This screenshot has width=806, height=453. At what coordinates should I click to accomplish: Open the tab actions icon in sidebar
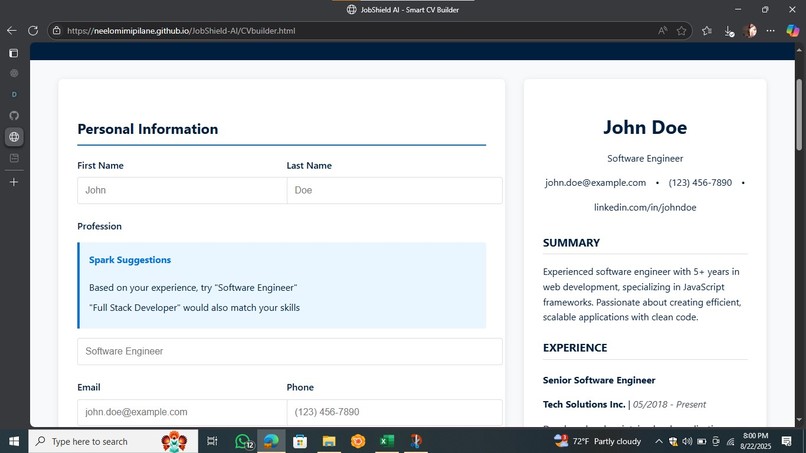[x=14, y=53]
